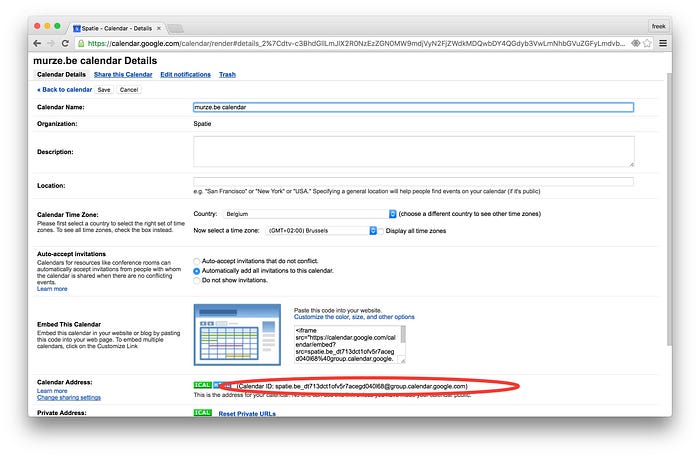Switch to Share this Calendar tab

(x=123, y=75)
